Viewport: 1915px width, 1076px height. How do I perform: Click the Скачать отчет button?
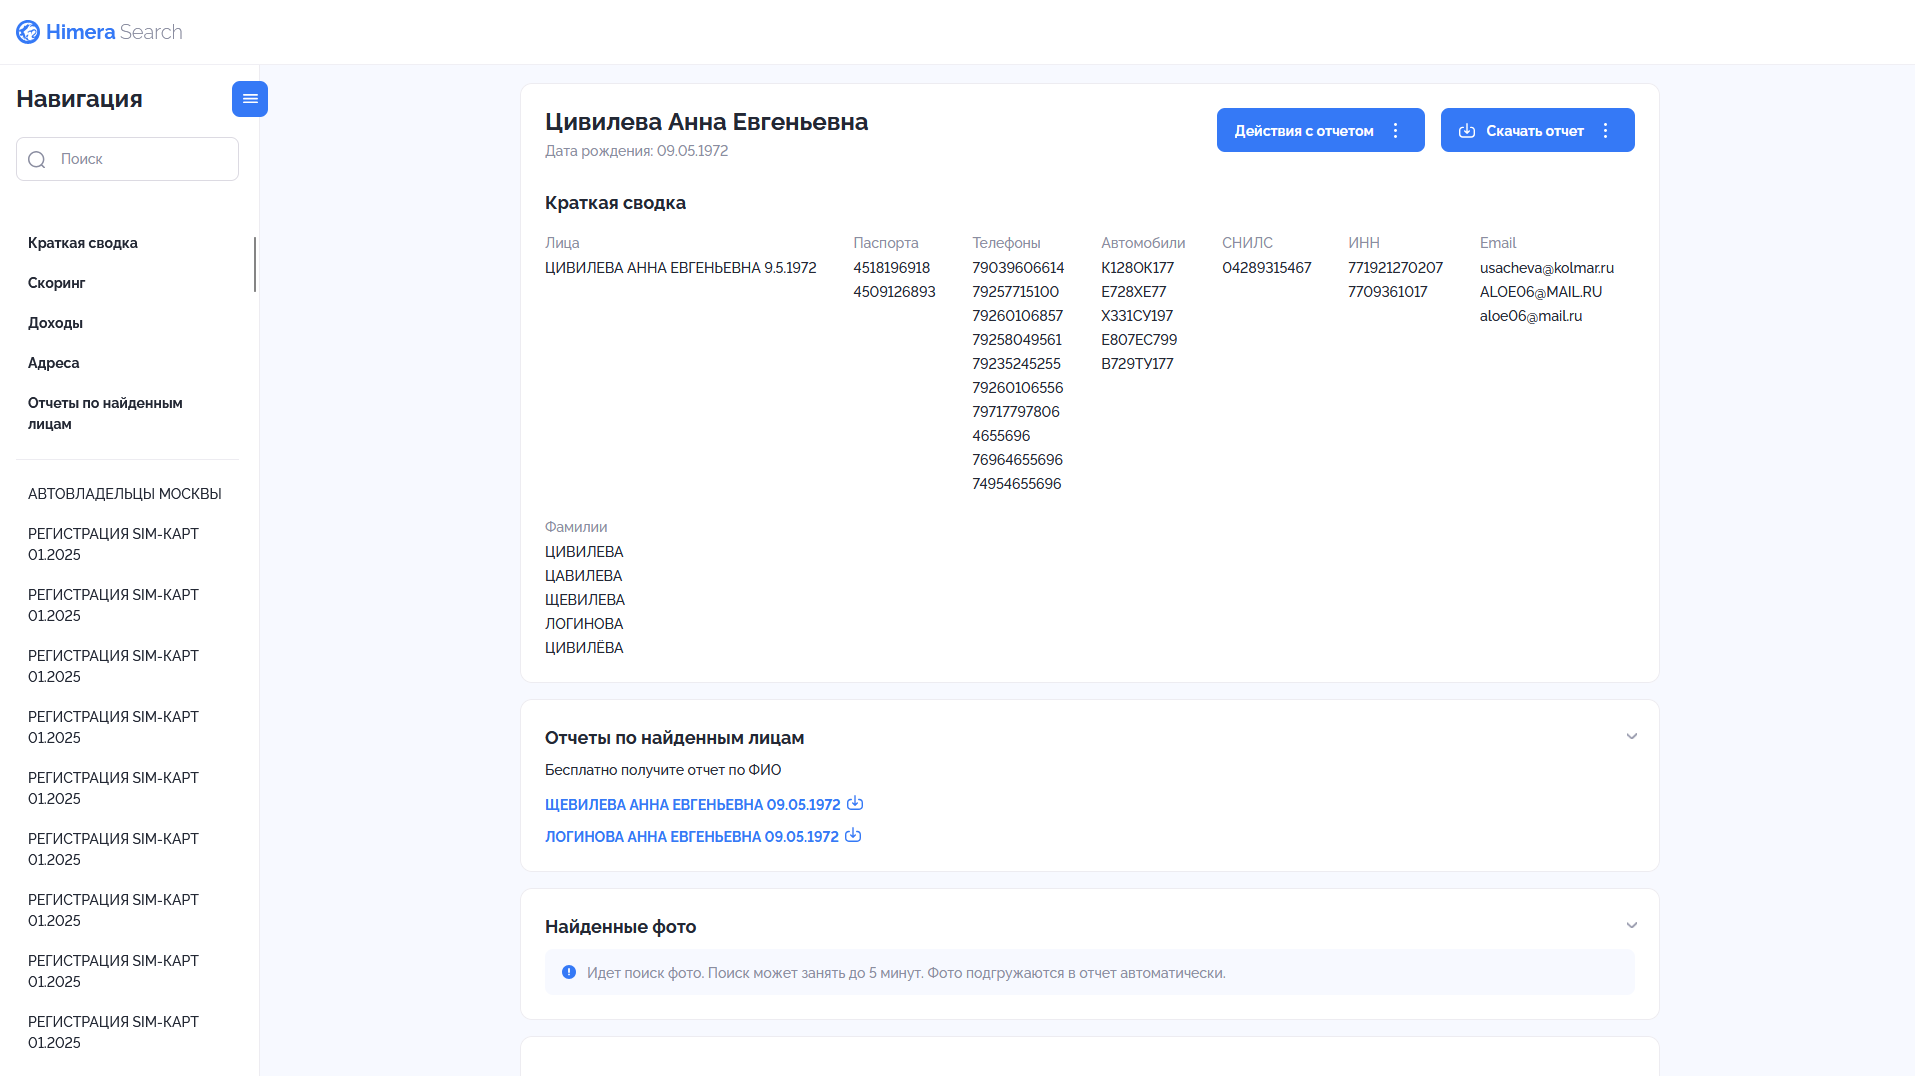(x=1537, y=130)
